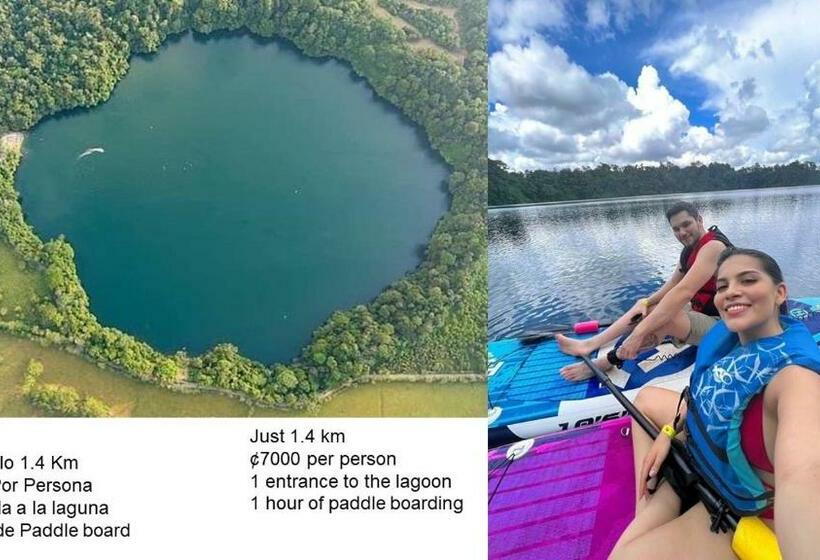
Task: Click the Spanish '1.4 Km' text line
Action: pos(39,463)
